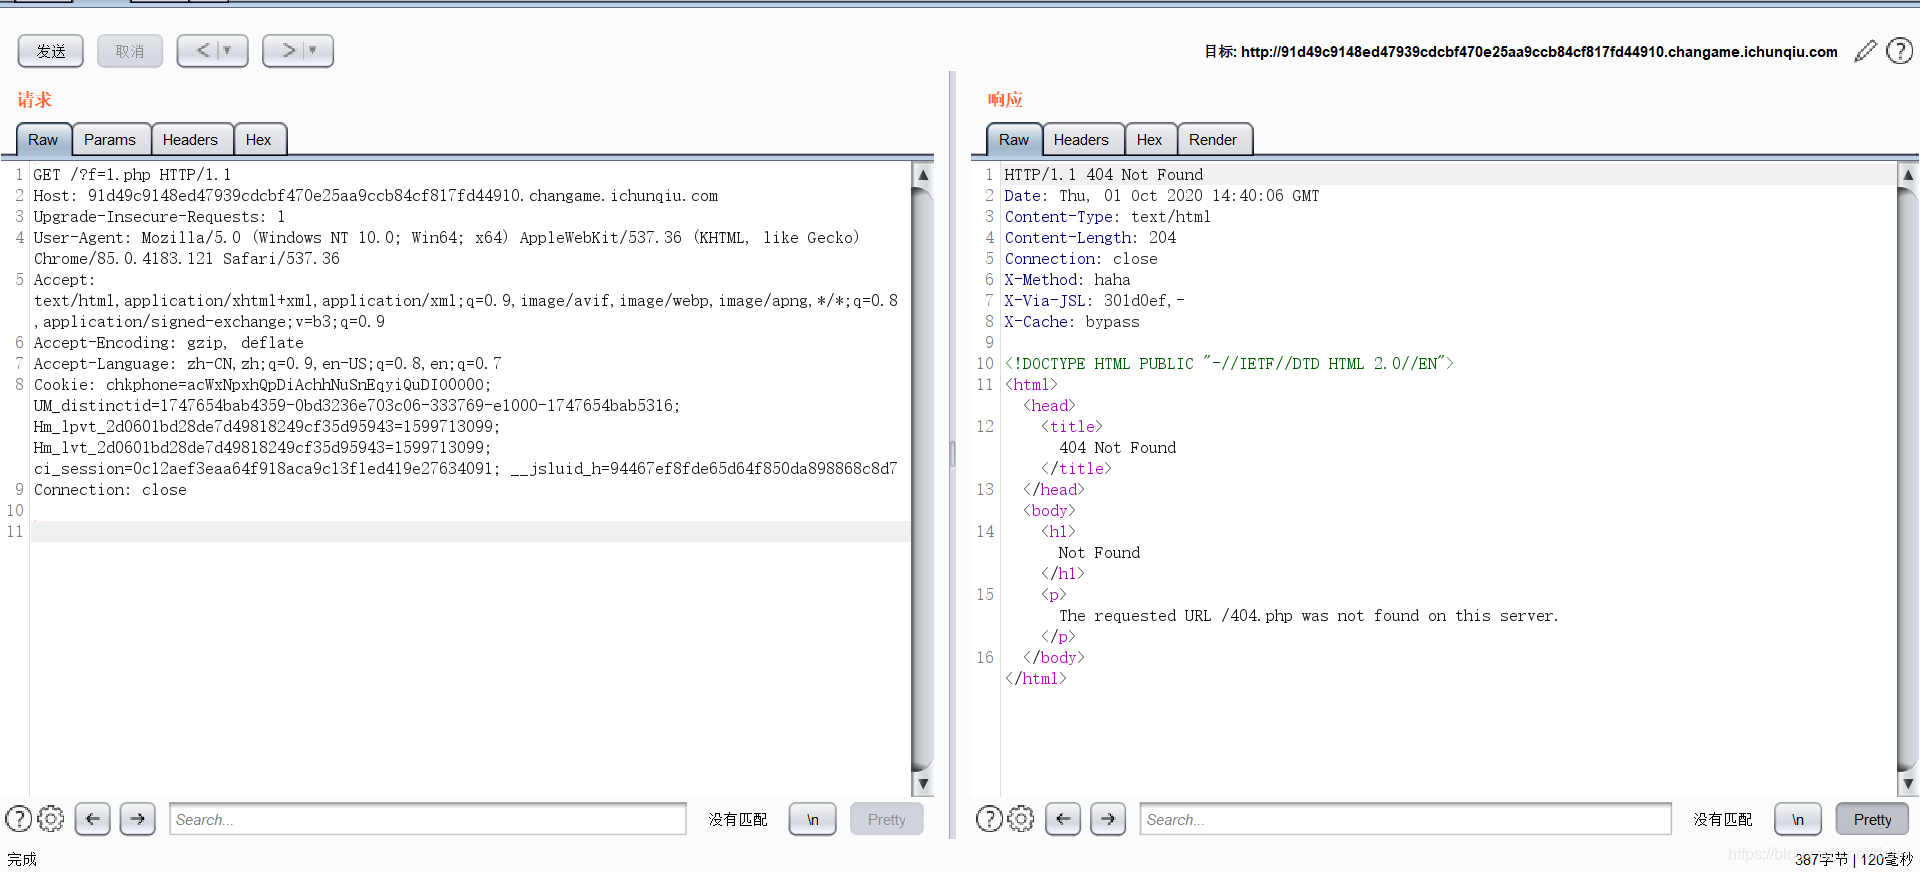Open response search help question icon
Image resolution: width=1920 pixels, height=872 pixels.
click(x=989, y=819)
